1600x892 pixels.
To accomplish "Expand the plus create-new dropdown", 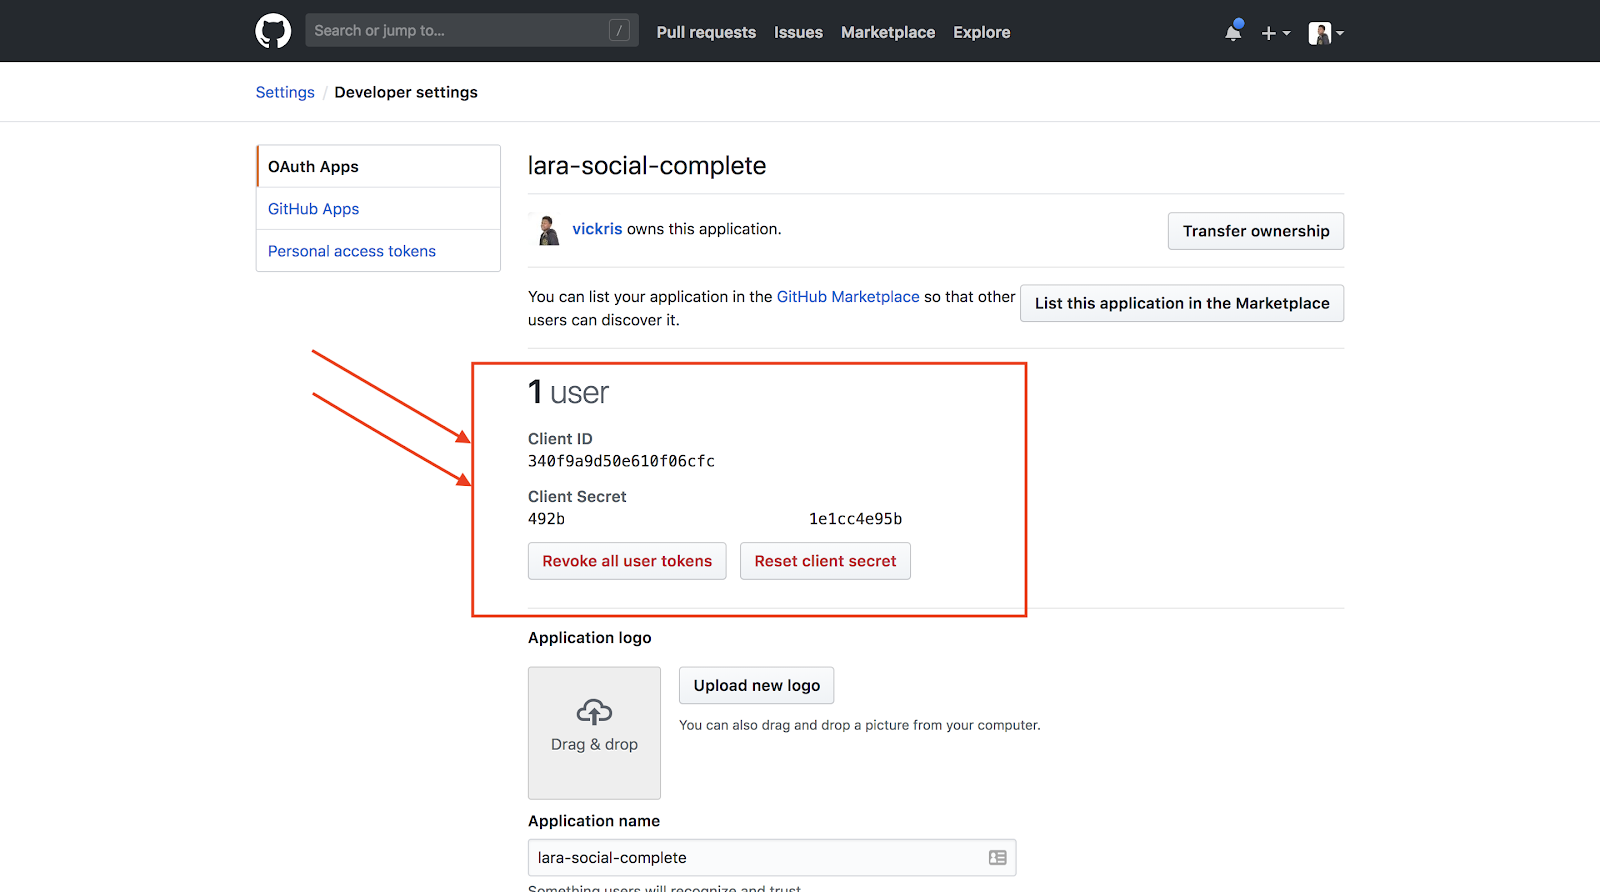I will pos(1275,33).
